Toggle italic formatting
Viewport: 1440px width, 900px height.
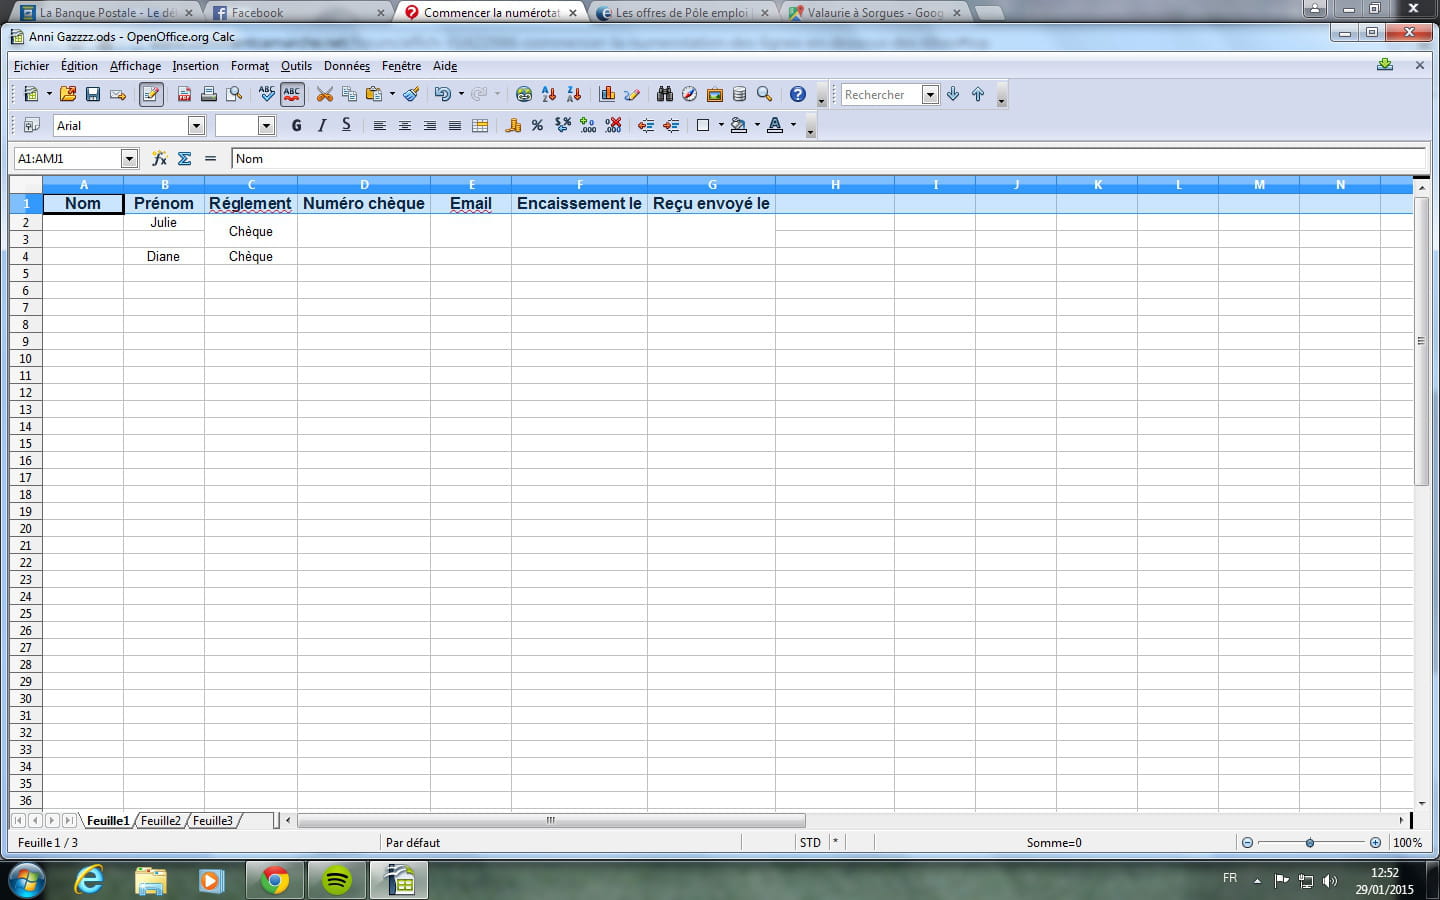coord(321,125)
